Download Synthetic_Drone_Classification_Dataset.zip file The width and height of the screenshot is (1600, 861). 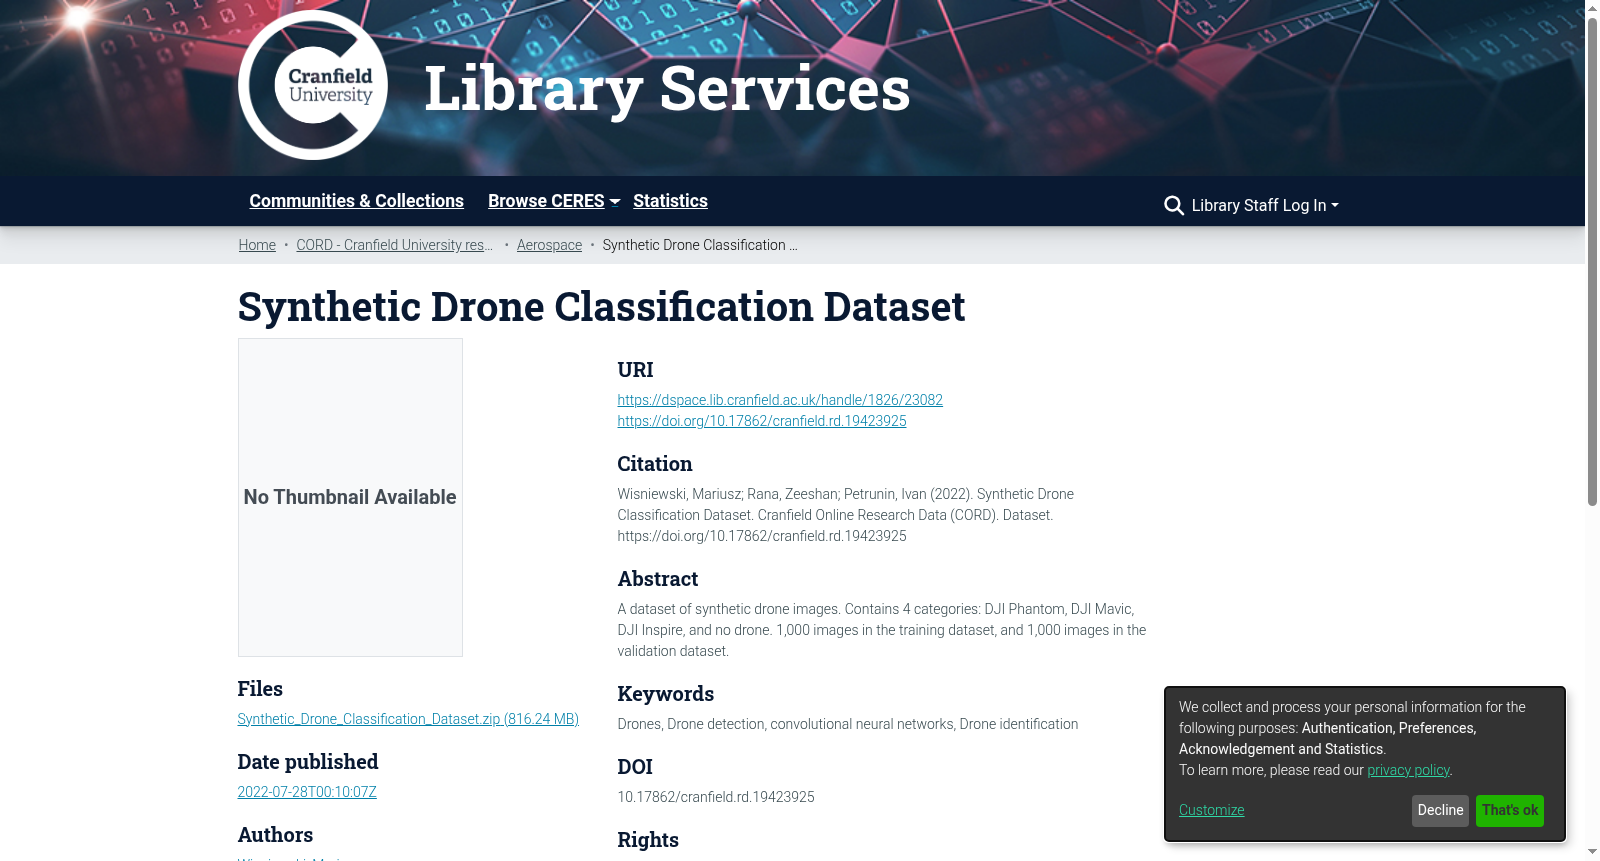coord(408,719)
